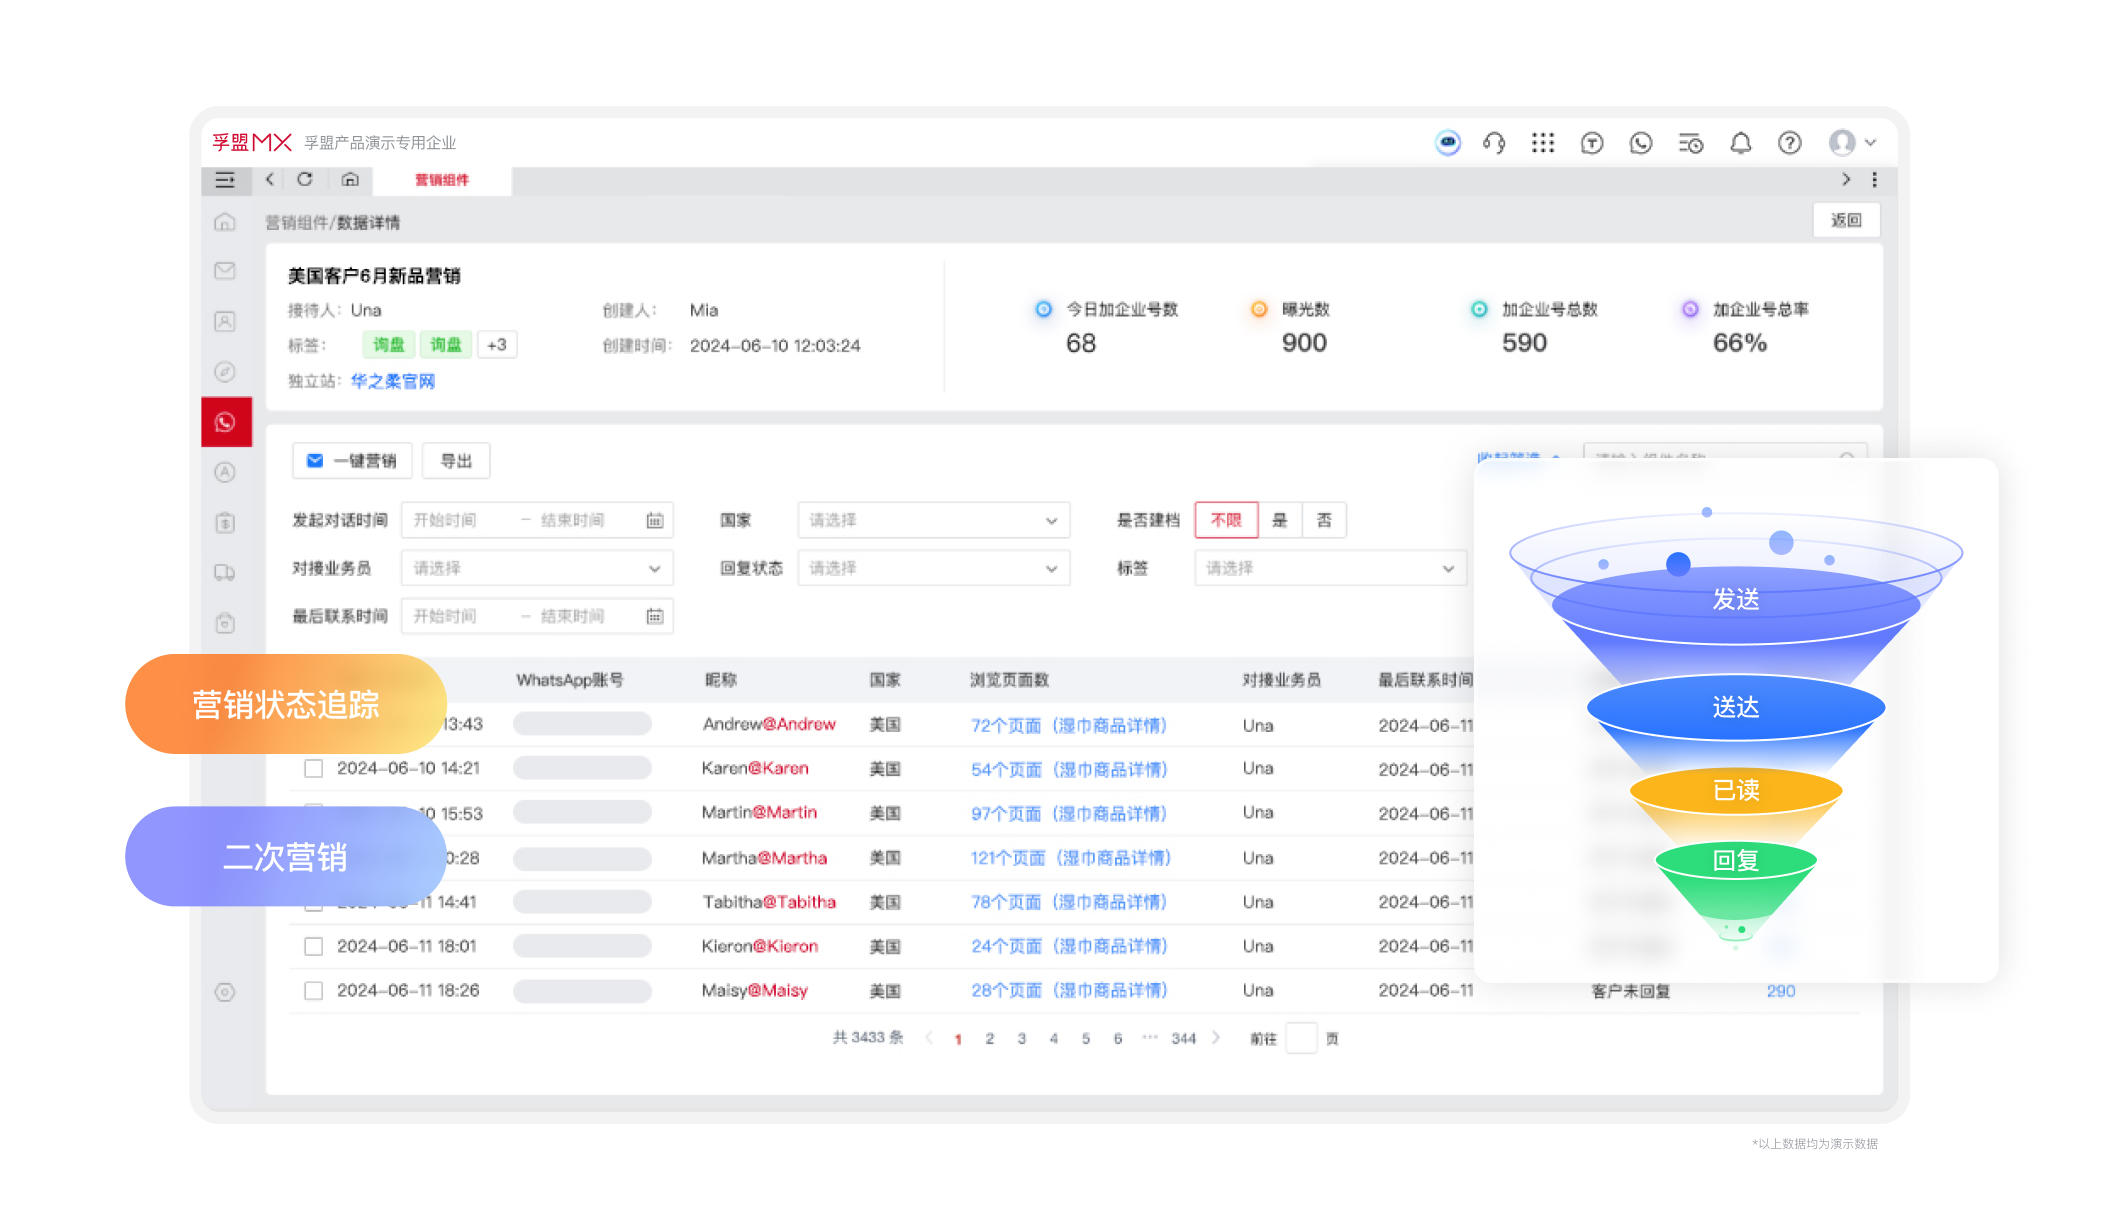Screen dimensions: 2124x1230
Task: Click the customer service headset icon
Action: [1494, 143]
